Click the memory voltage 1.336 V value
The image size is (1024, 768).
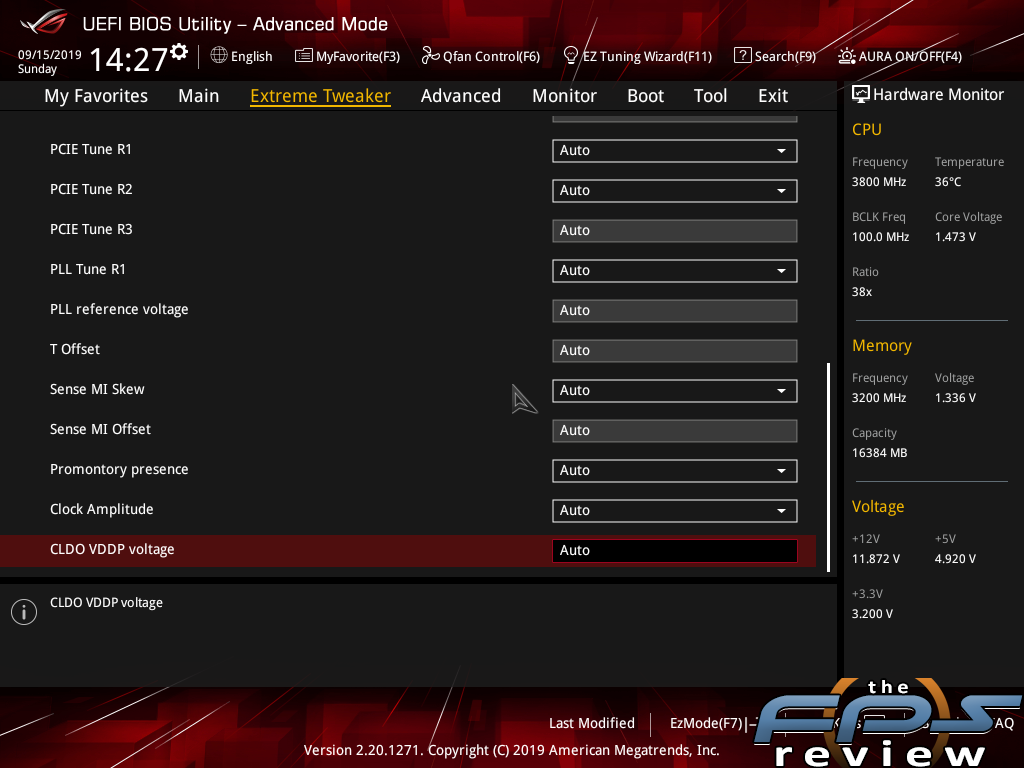(x=955, y=398)
